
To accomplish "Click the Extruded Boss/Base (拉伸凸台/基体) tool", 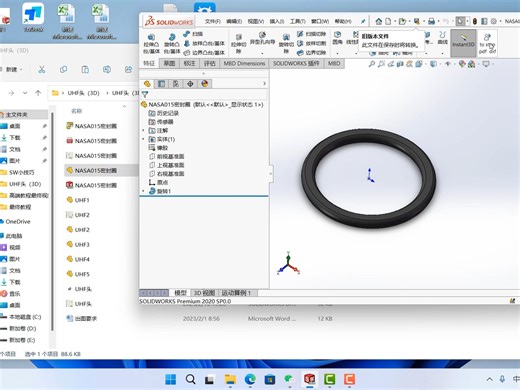I will click(151, 43).
